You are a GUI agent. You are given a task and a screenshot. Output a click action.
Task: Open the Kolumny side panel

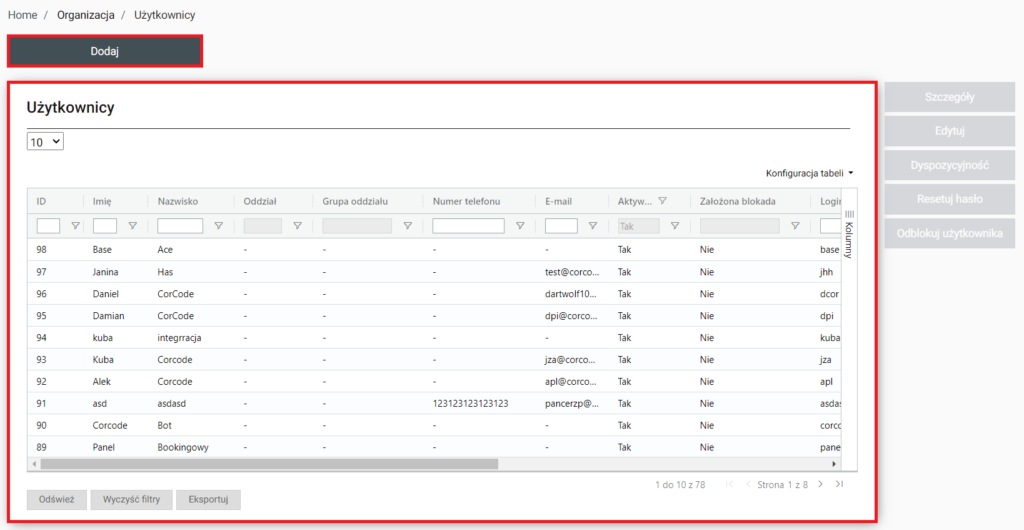pos(849,235)
